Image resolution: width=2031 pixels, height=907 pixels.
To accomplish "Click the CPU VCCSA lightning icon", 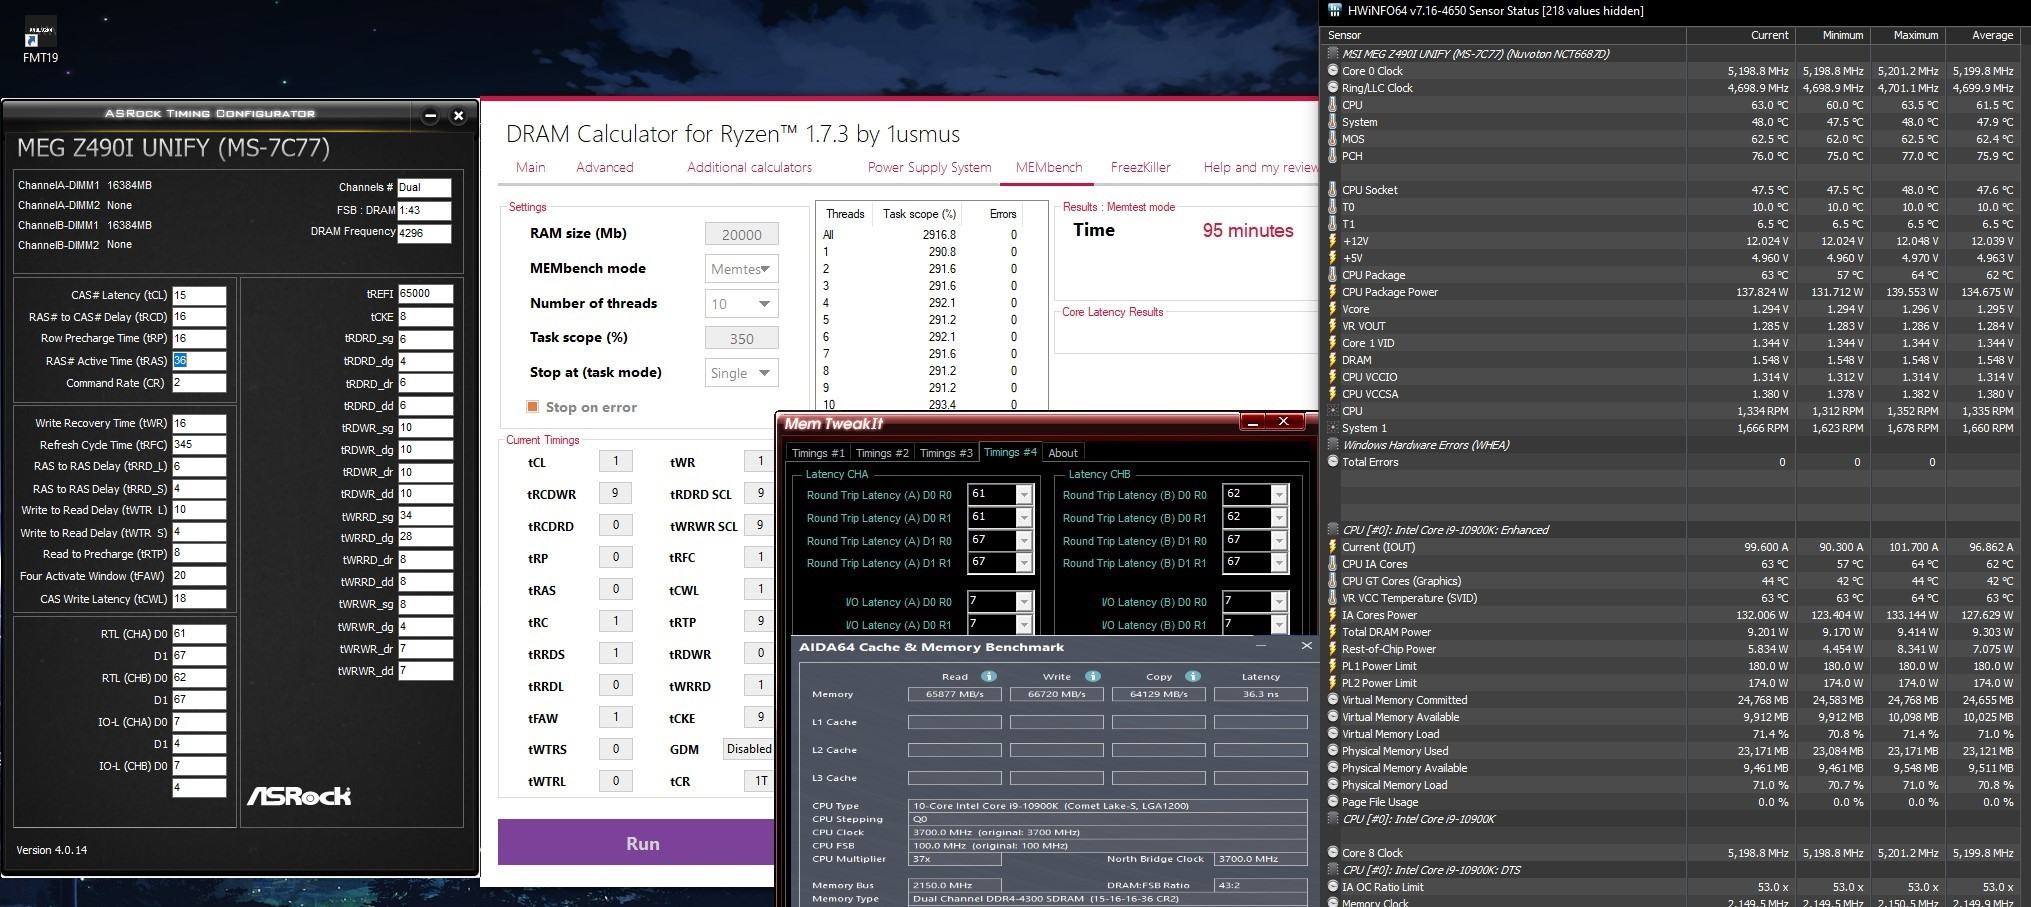I will 1333,394.
